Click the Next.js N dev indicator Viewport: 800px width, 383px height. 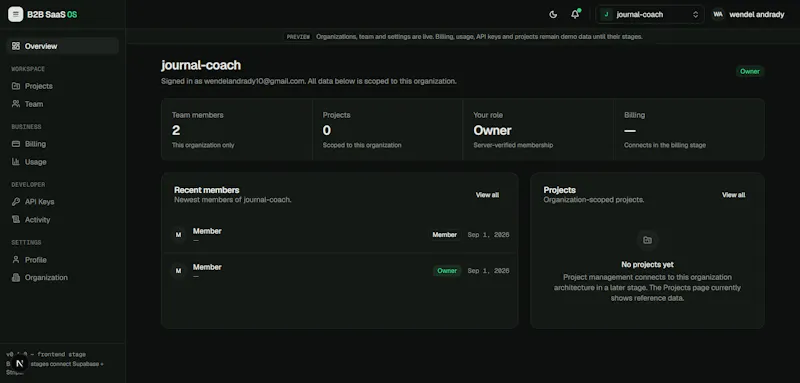click(x=20, y=364)
